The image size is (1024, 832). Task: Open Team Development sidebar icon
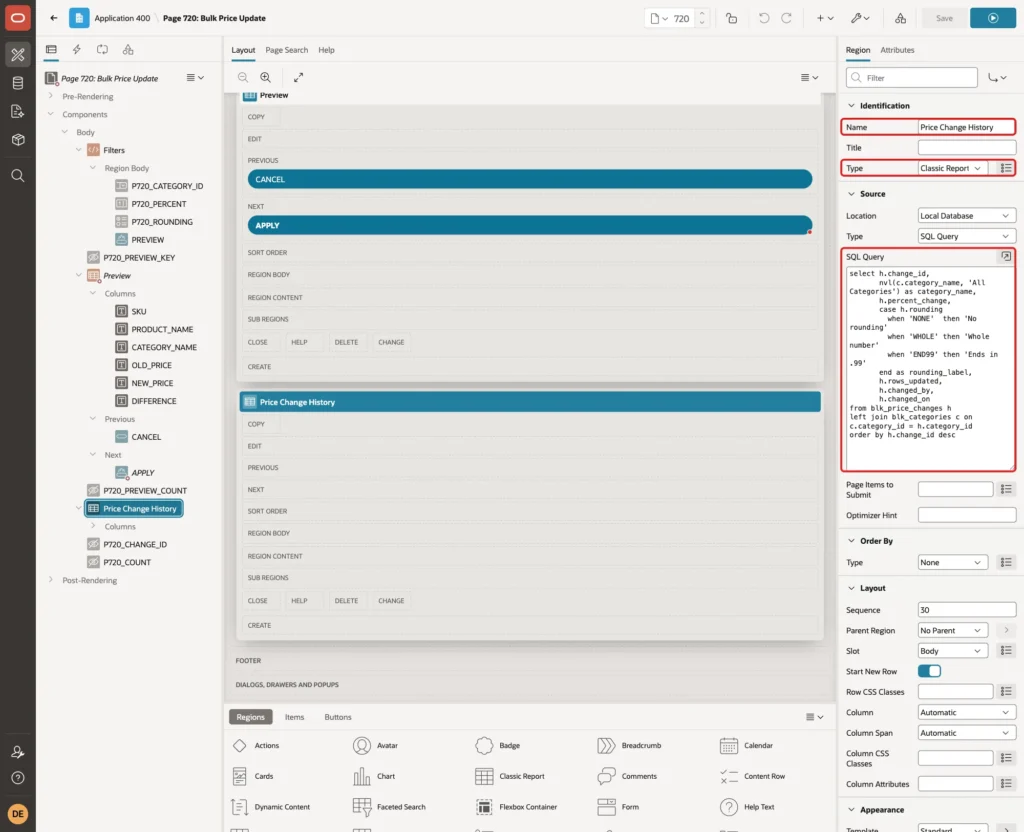[18, 112]
